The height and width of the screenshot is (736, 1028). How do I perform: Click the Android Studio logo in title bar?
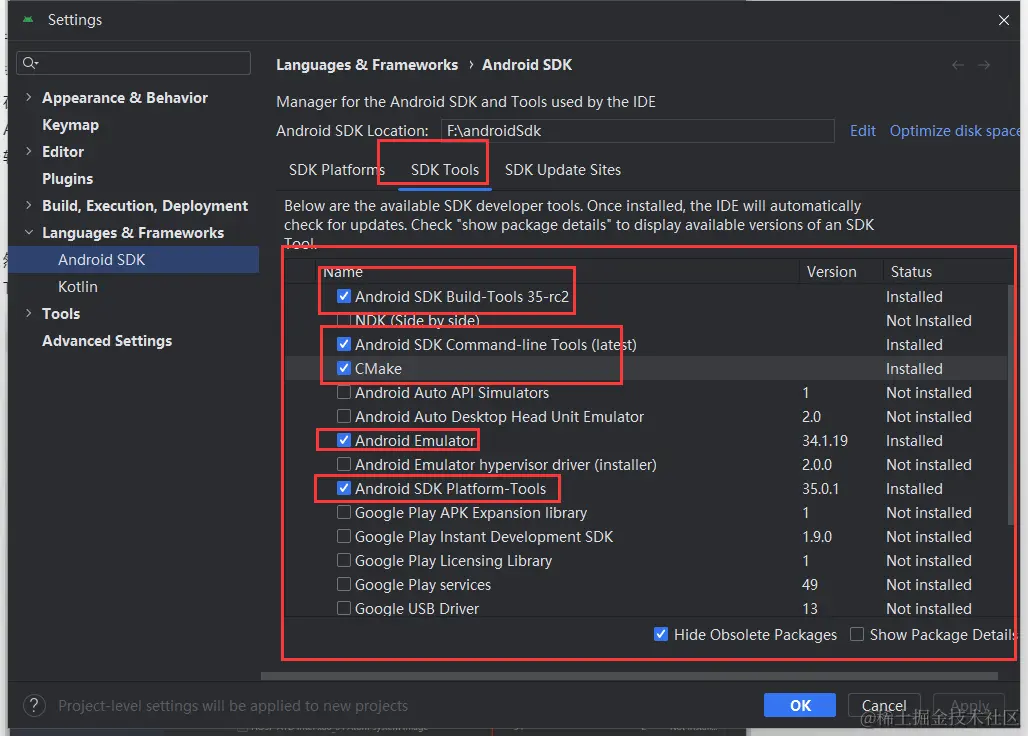coord(28,20)
